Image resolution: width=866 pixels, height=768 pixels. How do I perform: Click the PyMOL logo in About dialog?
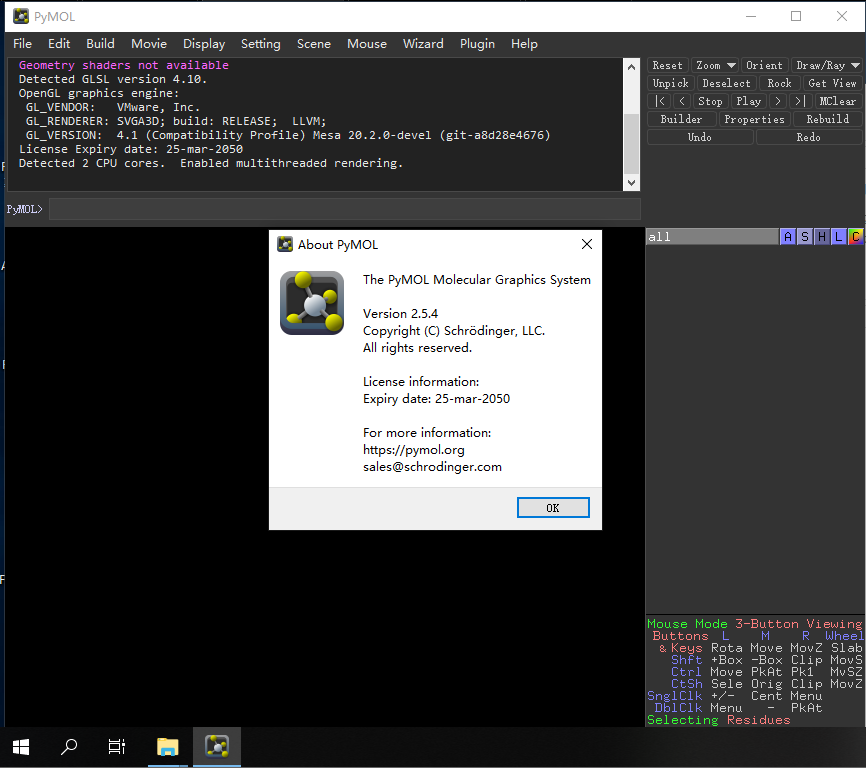tap(312, 303)
